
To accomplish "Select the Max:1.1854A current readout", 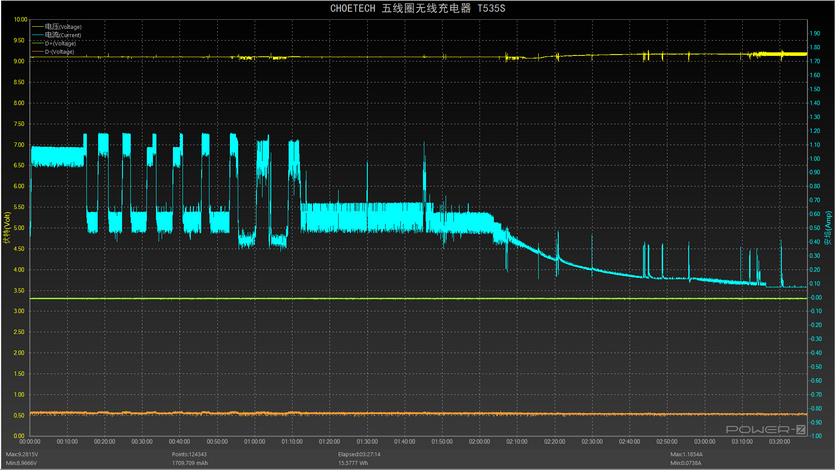I will tap(686, 455).
